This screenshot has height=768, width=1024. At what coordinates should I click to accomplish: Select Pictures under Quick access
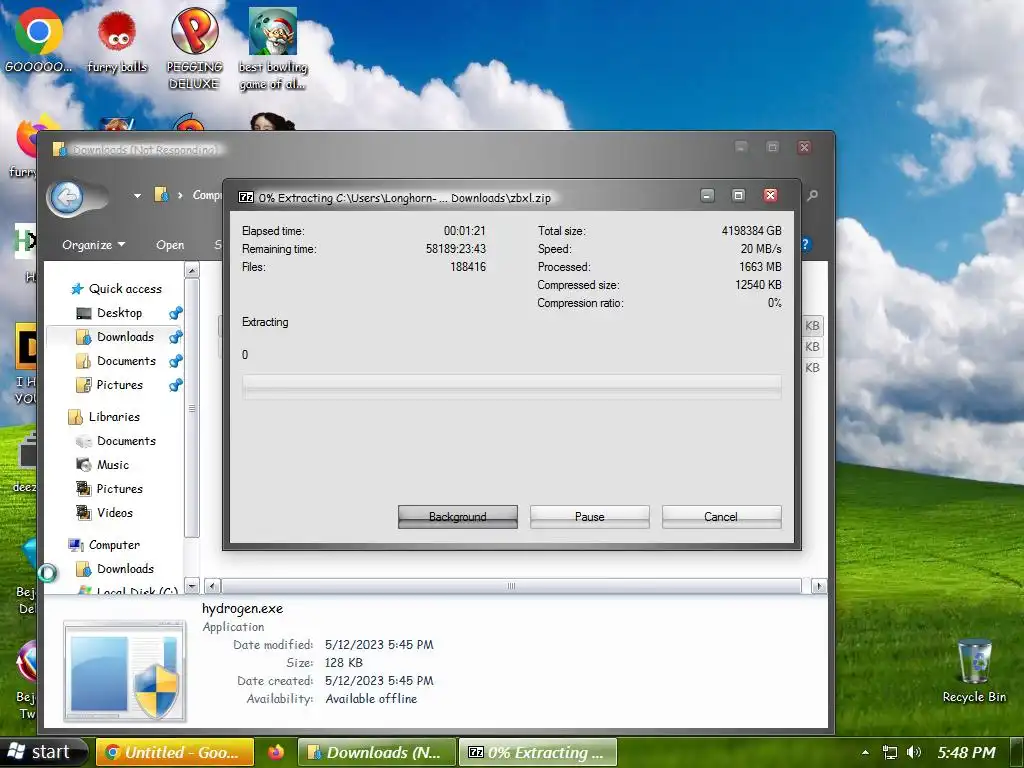(x=120, y=385)
